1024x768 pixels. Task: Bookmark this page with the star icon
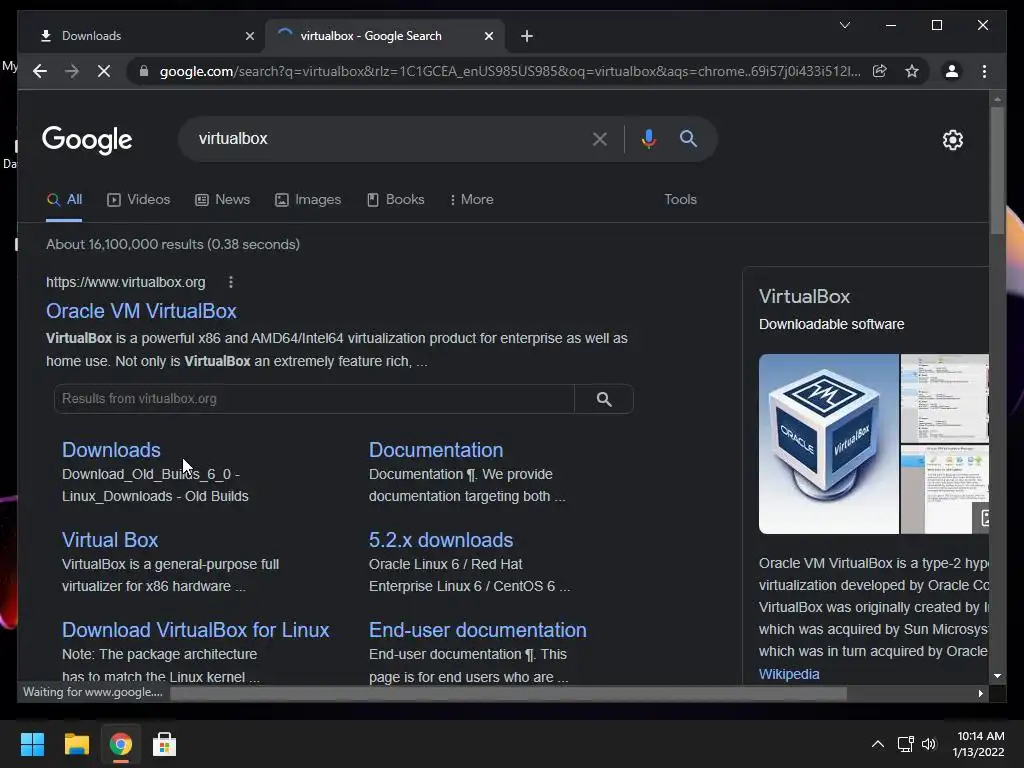pyautogui.click(x=912, y=71)
